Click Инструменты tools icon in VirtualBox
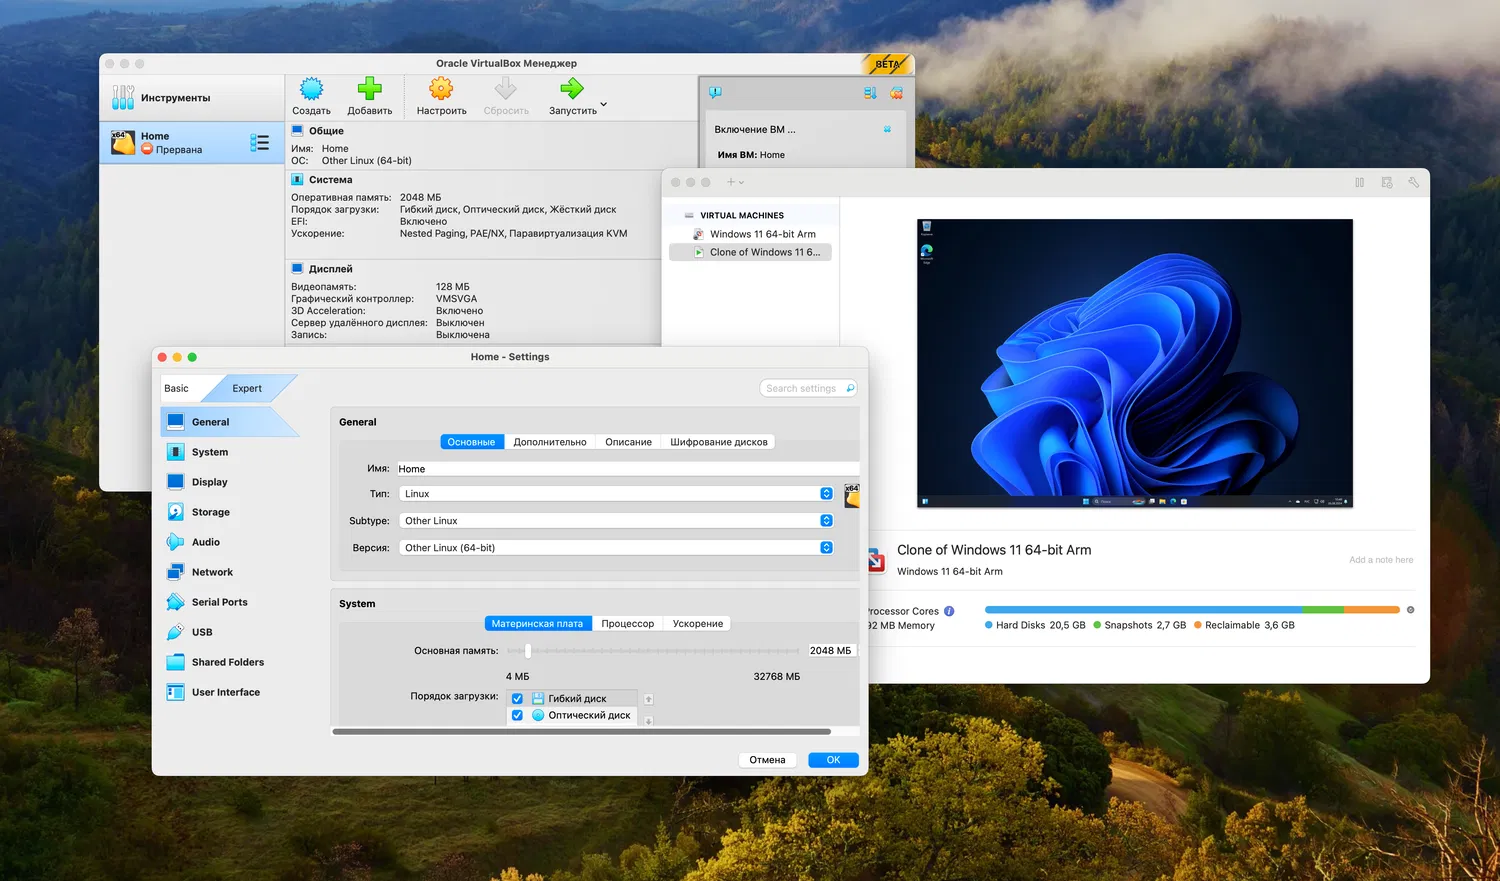This screenshot has width=1500, height=881. tap(123, 97)
